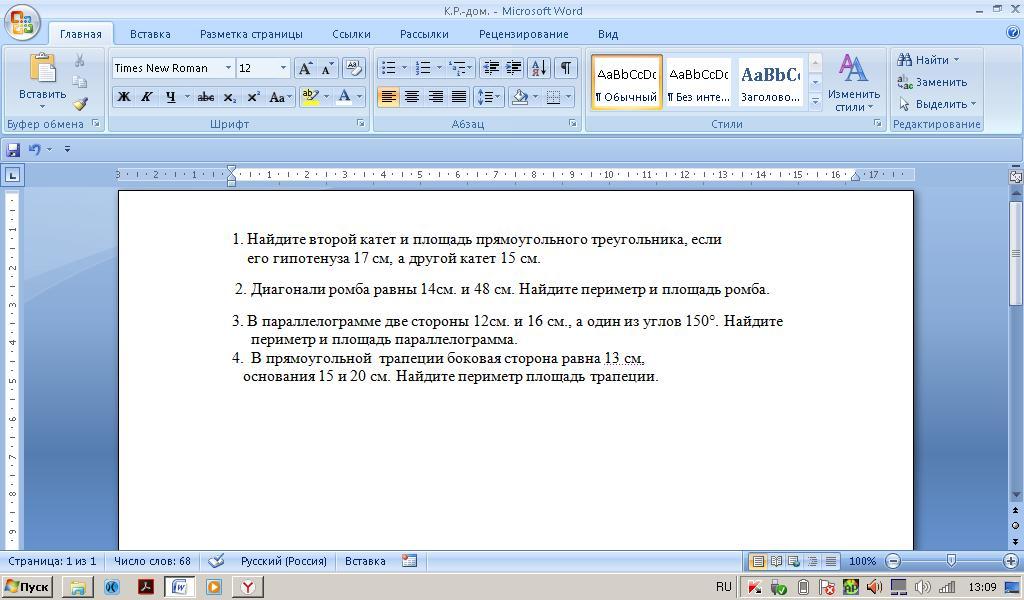This screenshot has height=600, width=1024.
Task: Click the Cut scissors icon
Action: point(80,61)
